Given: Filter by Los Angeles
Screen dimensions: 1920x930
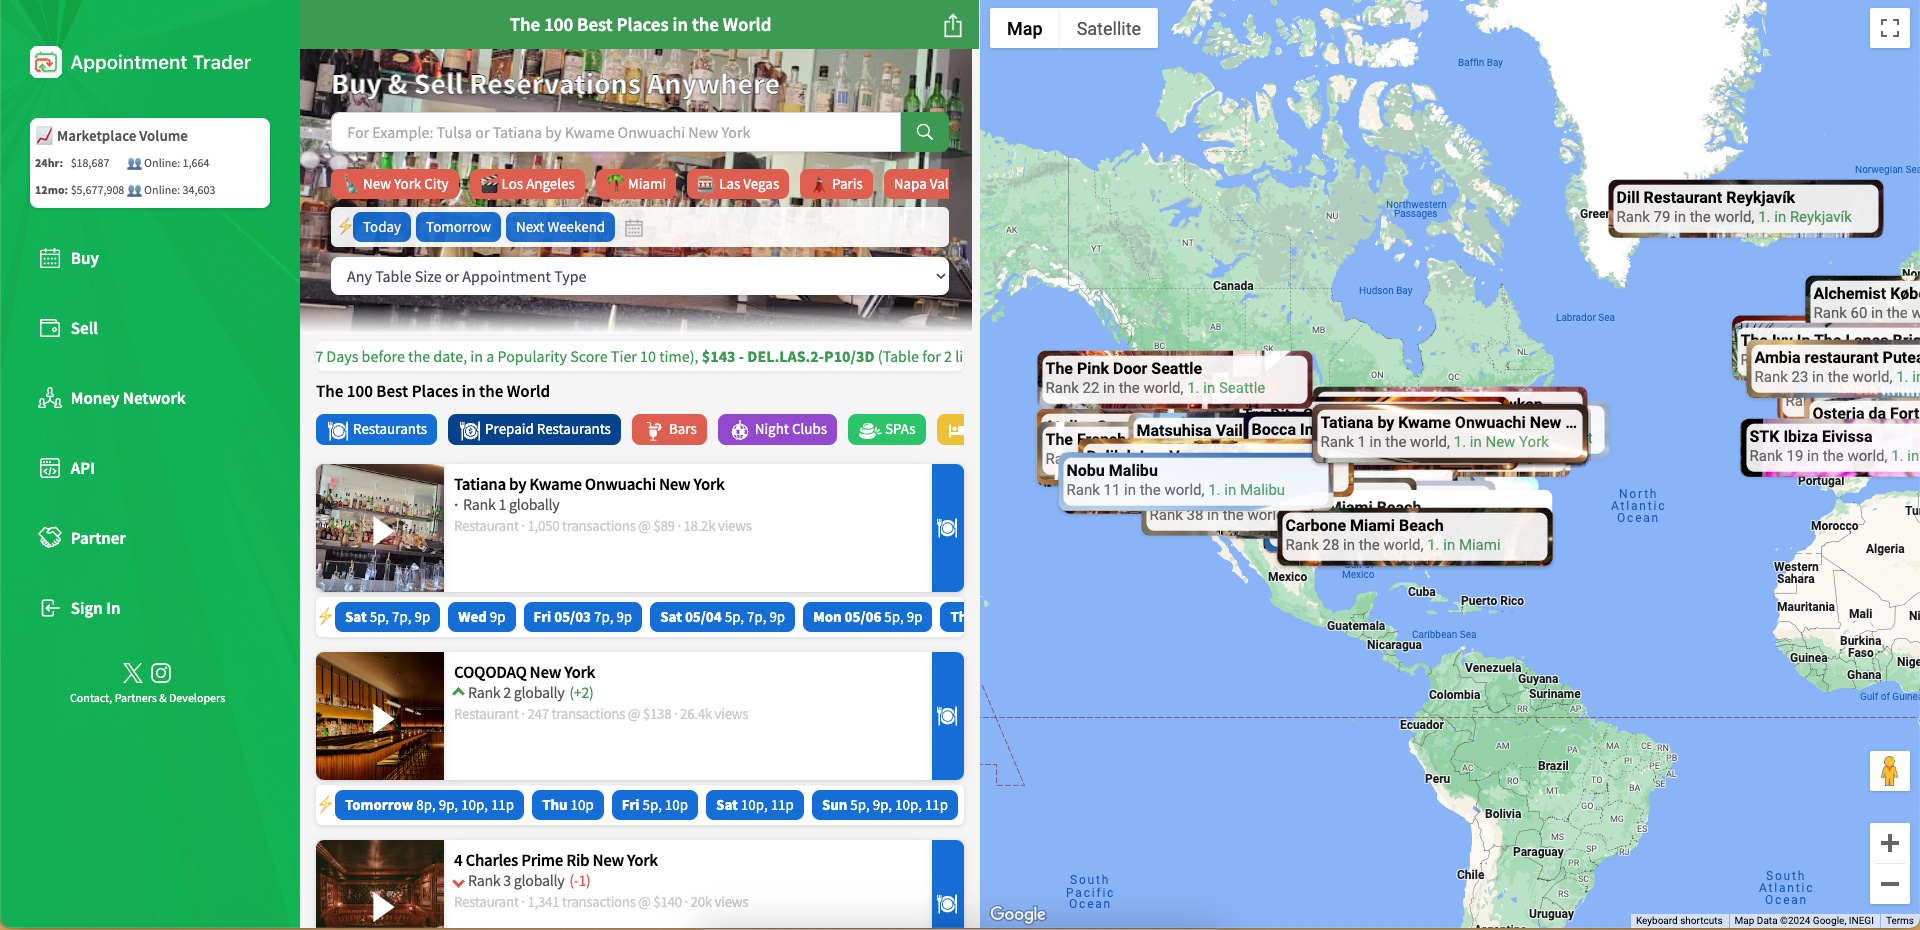Looking at the screenshot, I should tap(527, 184).
